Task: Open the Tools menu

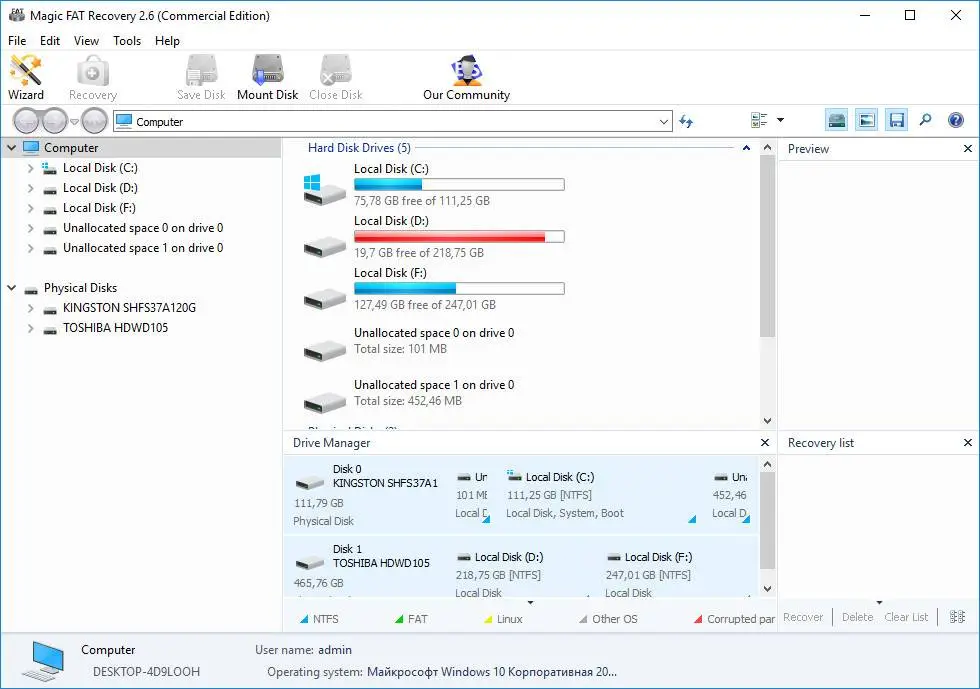Action: (127, 41)
